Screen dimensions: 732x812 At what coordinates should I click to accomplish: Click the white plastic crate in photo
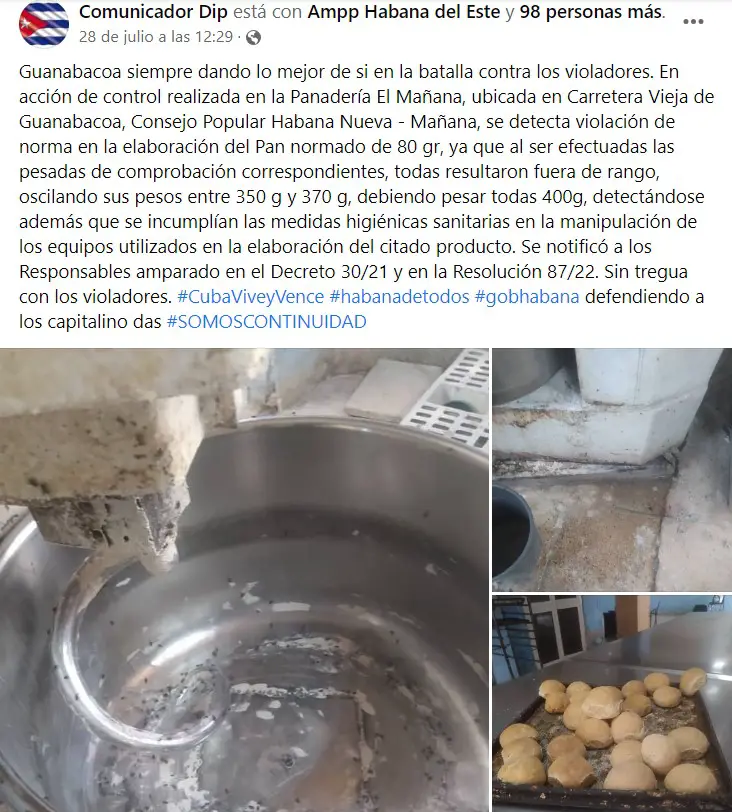pos(449,396)
